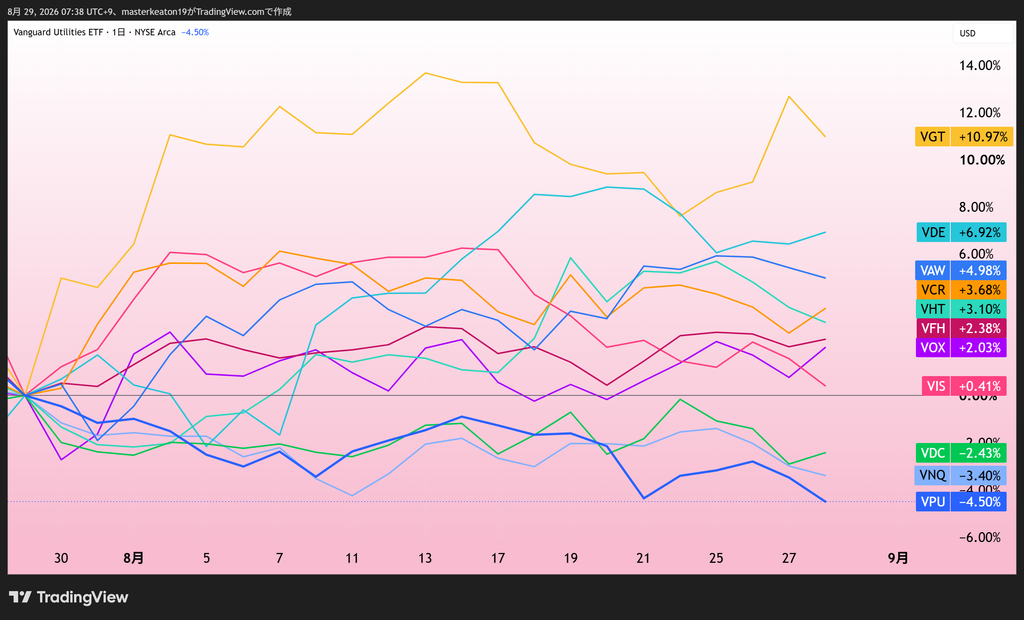Click the VFH ticker label

tap(933, 328)
